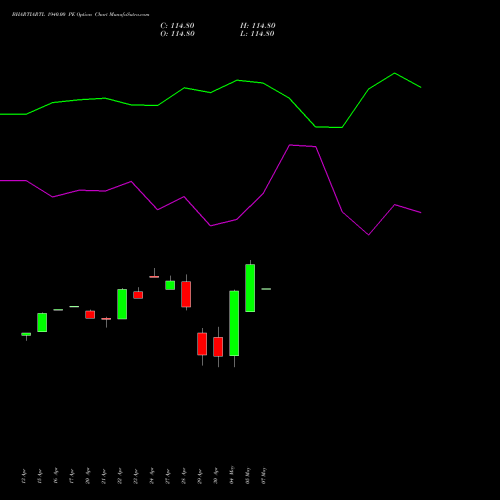Select the high value H: 114.80

pos(258,26)
